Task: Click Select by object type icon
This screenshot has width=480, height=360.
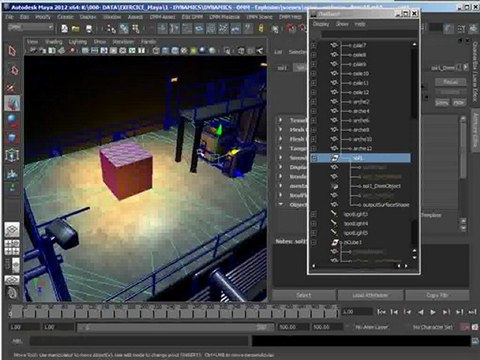Action: [124, 29]
